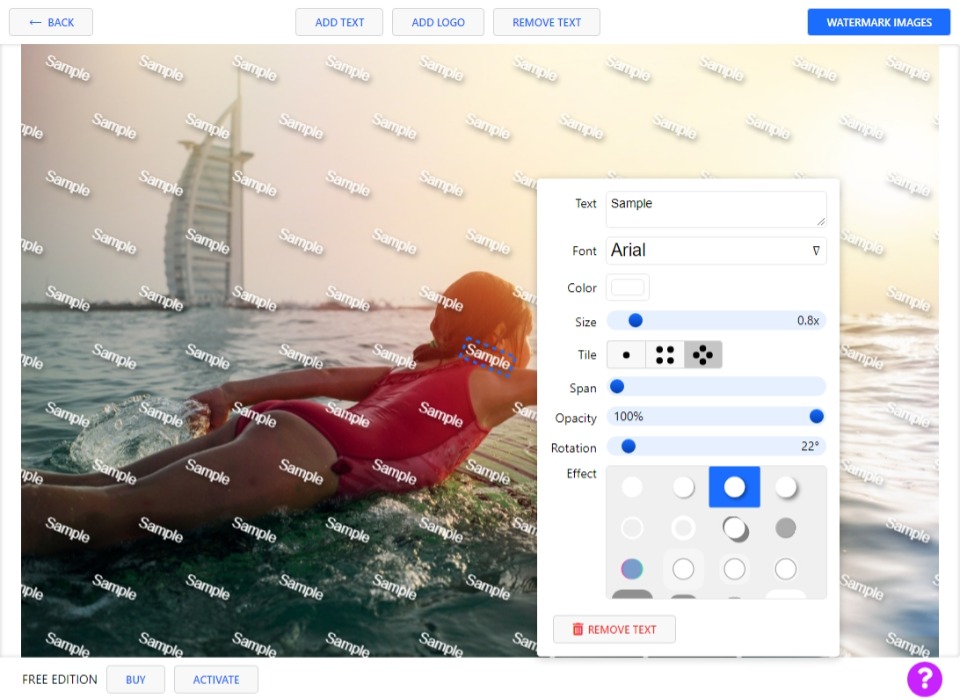Choose the four-dot grid tile pattern
This screenshot has height=700, width=960.
click(665, 355)
